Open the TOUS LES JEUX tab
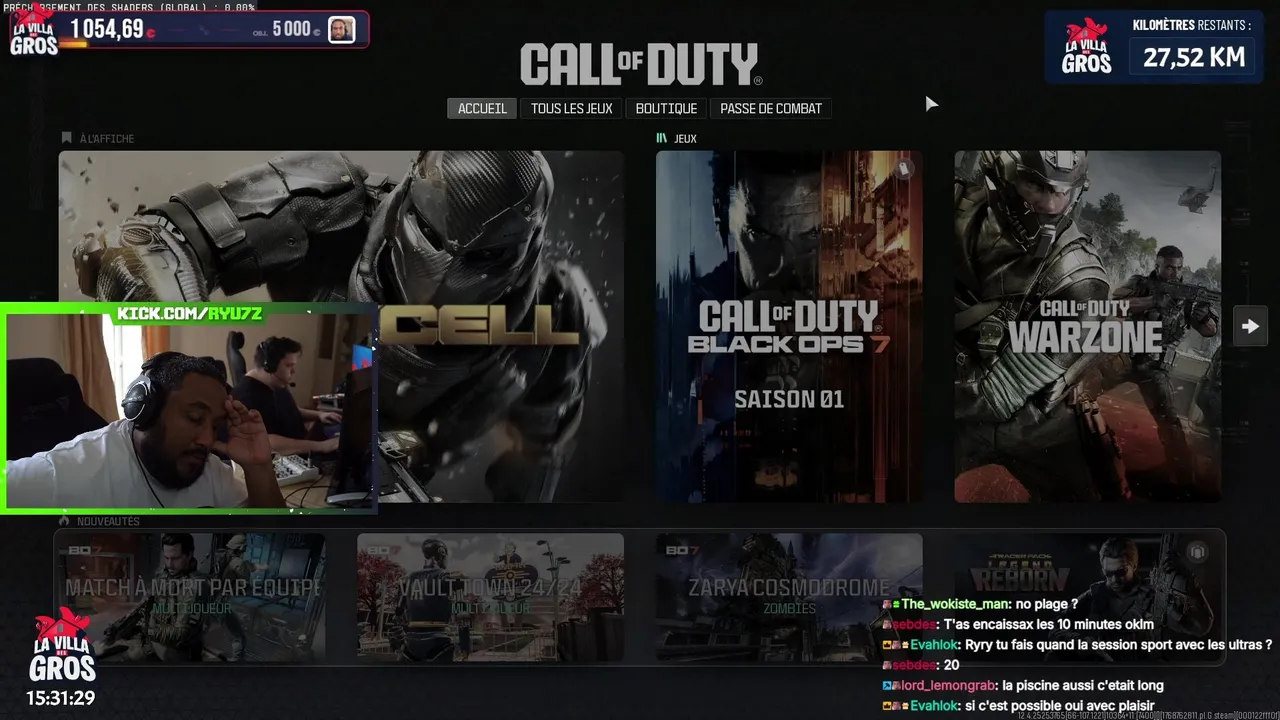Image resolution: width=1280 pixels, height=720 pixels. click(572, 108)
